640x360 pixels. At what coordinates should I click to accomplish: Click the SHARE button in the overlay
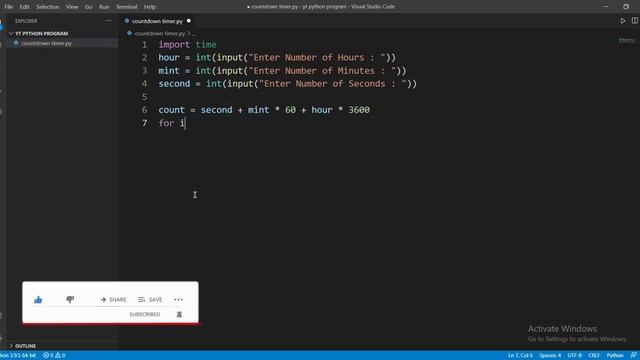[113, 300]
